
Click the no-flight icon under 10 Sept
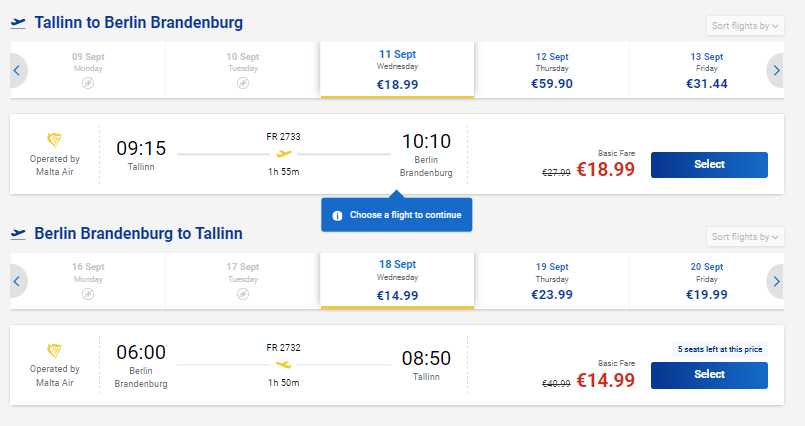pos(243,83)
